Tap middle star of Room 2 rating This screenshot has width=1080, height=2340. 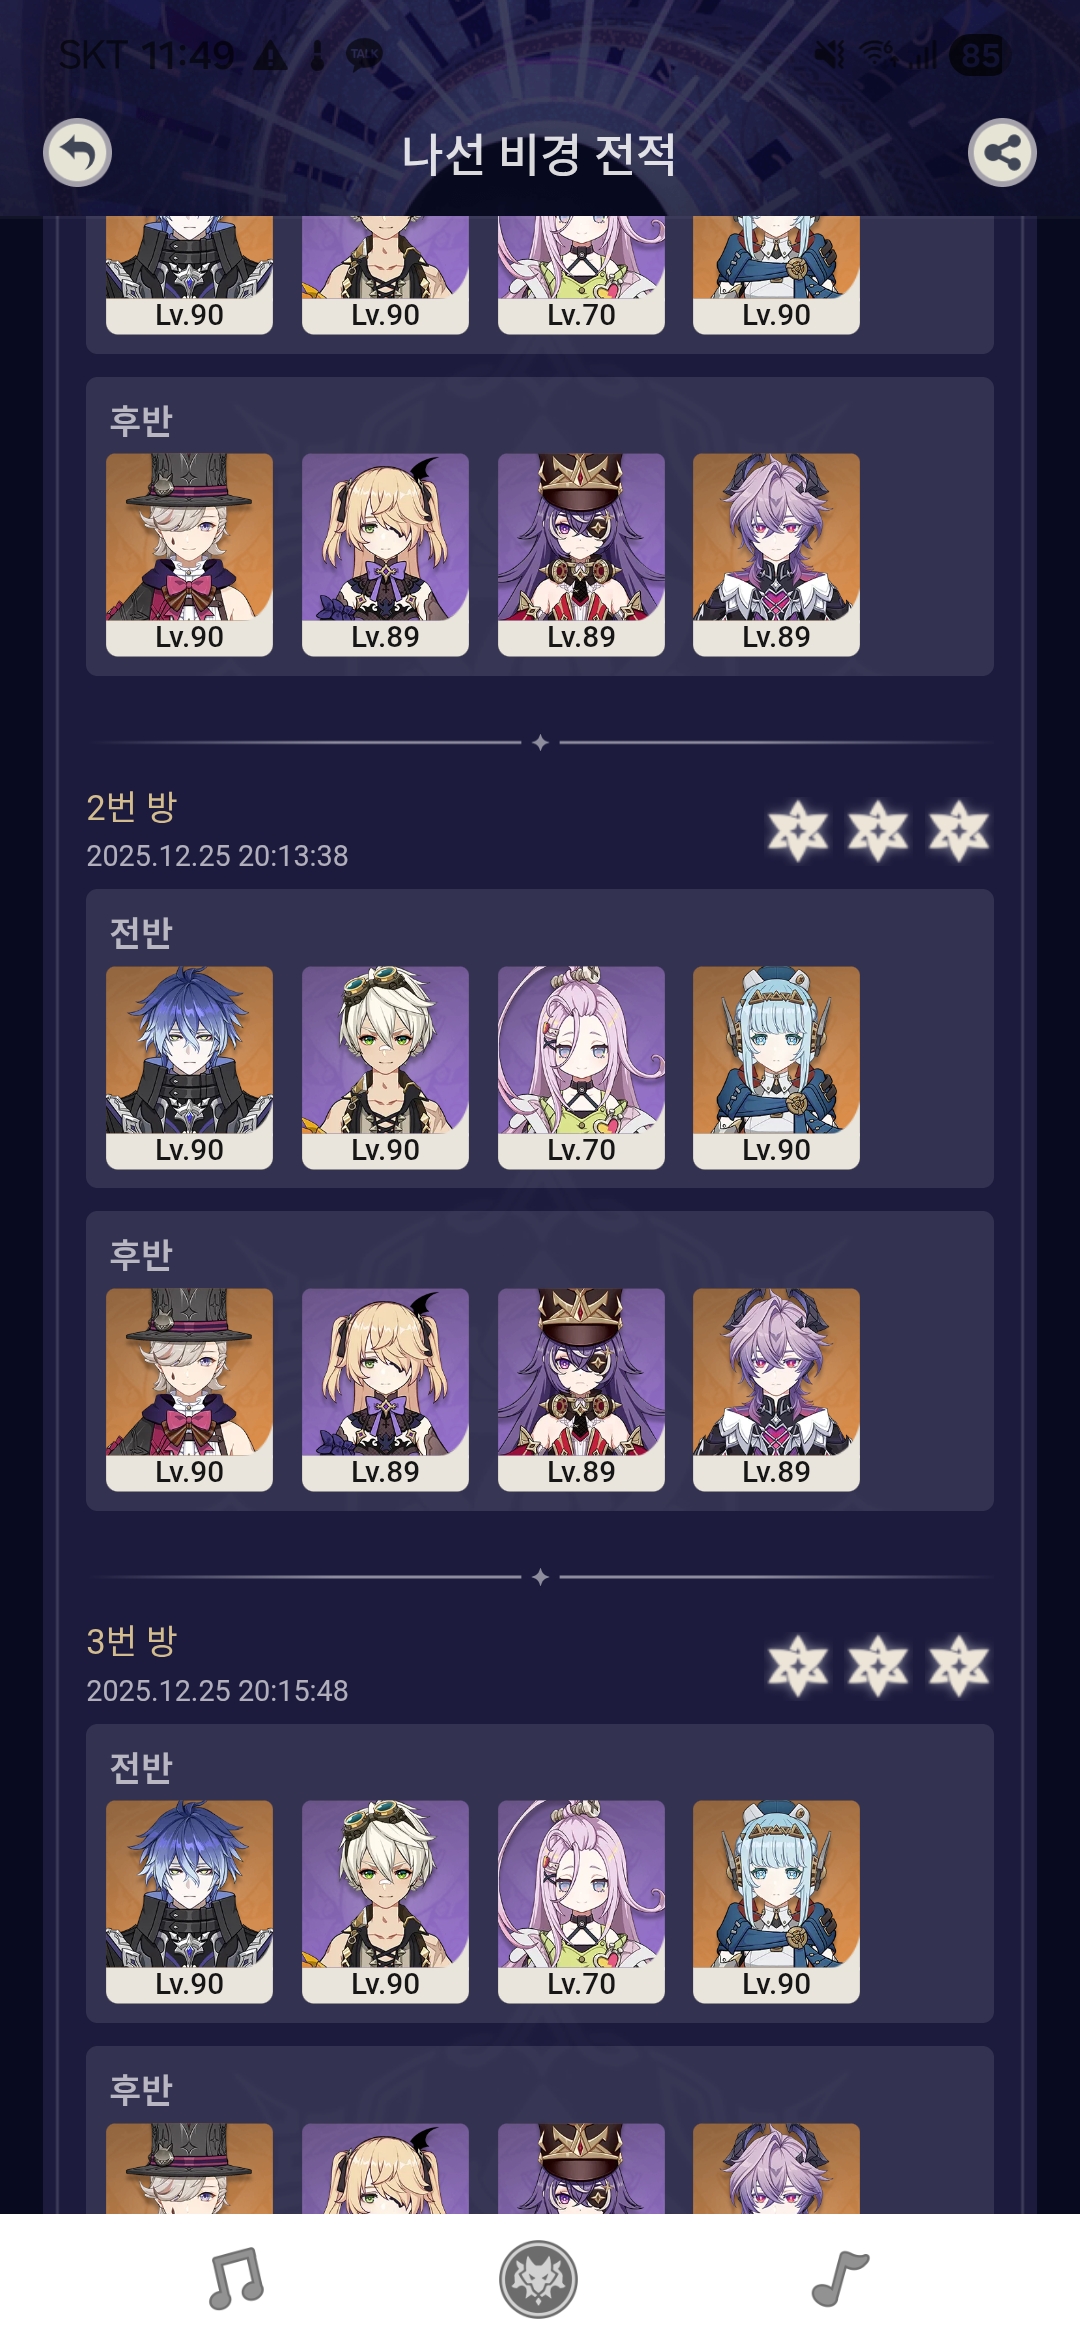[878, 830]
